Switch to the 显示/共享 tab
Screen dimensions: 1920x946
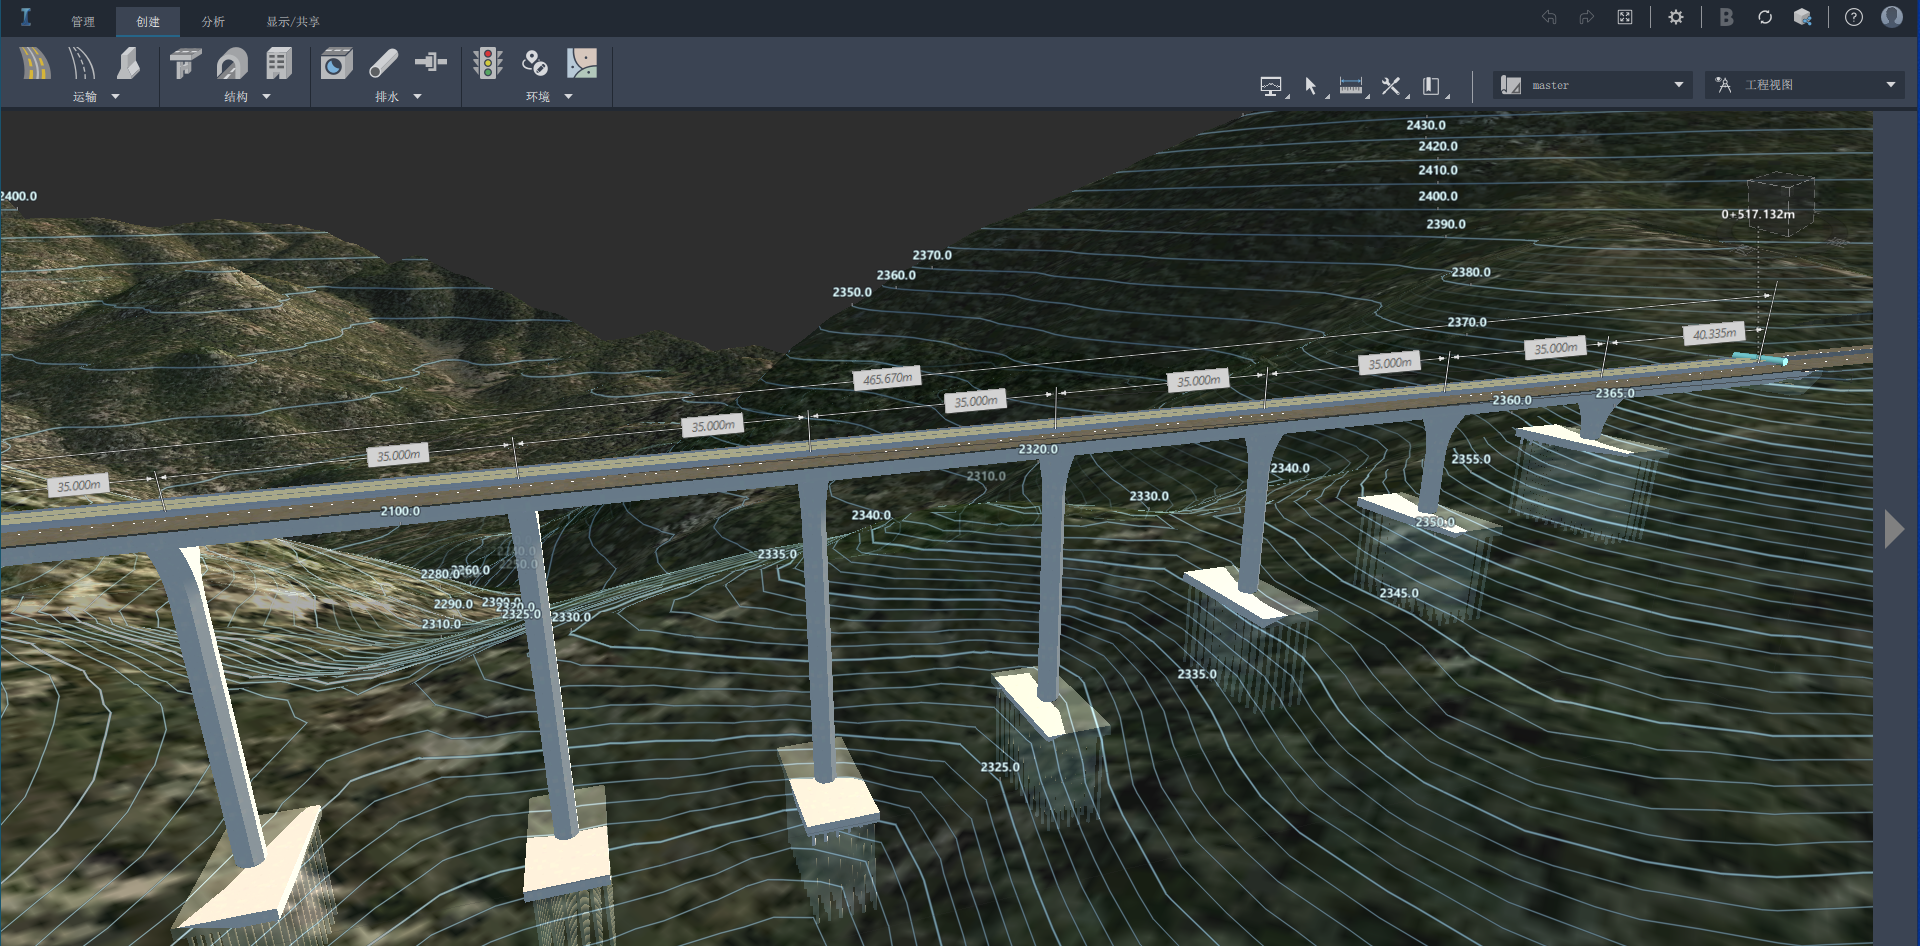point(293,22)
